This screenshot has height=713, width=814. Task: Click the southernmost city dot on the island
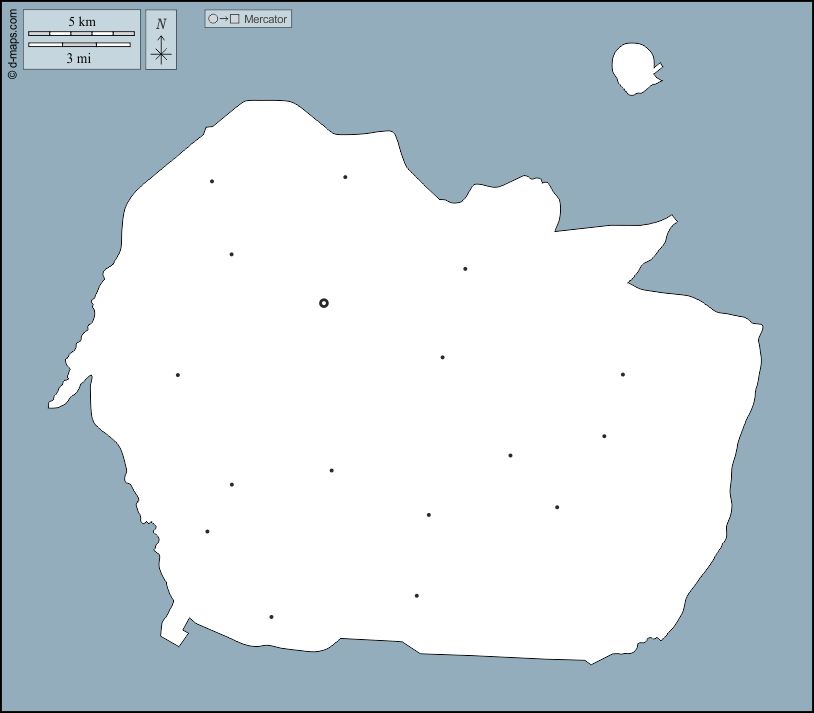[x=271, y=617]
